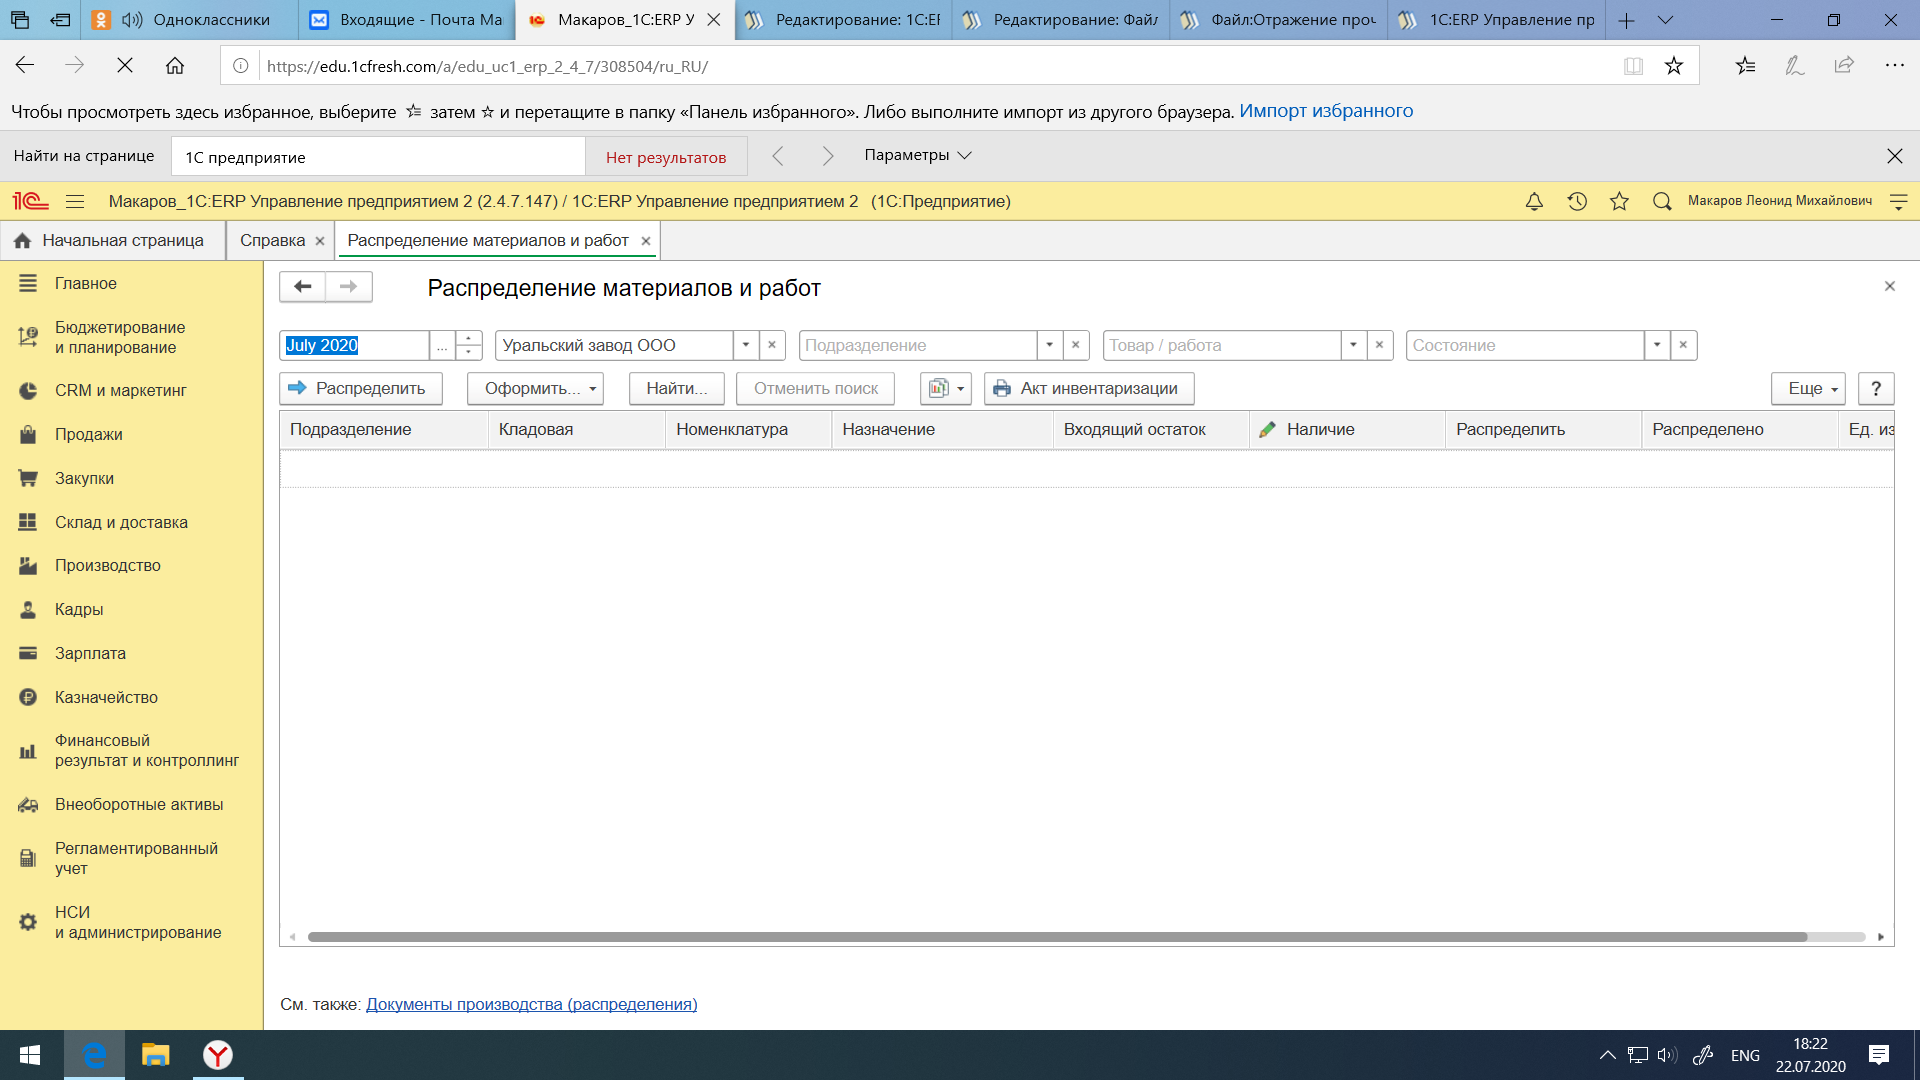Click the horizontal scrollbar of the table
Viewport: 1920px width, 1080px height.
1057,937
